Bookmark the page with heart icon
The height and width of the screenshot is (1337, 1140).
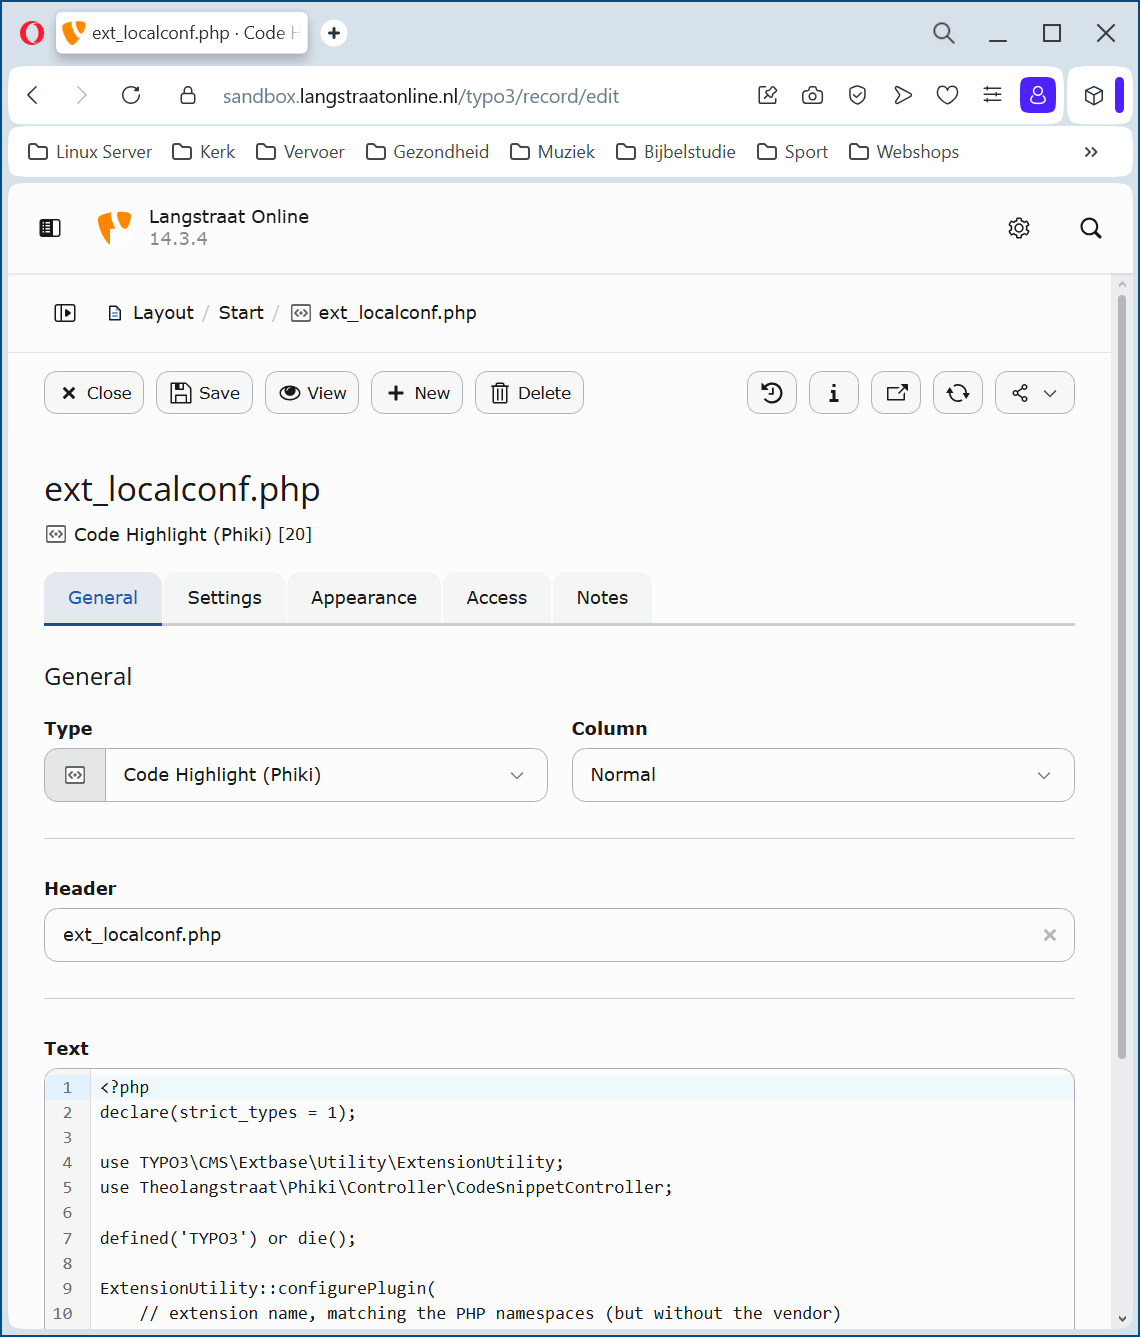[x=947, y=95]
